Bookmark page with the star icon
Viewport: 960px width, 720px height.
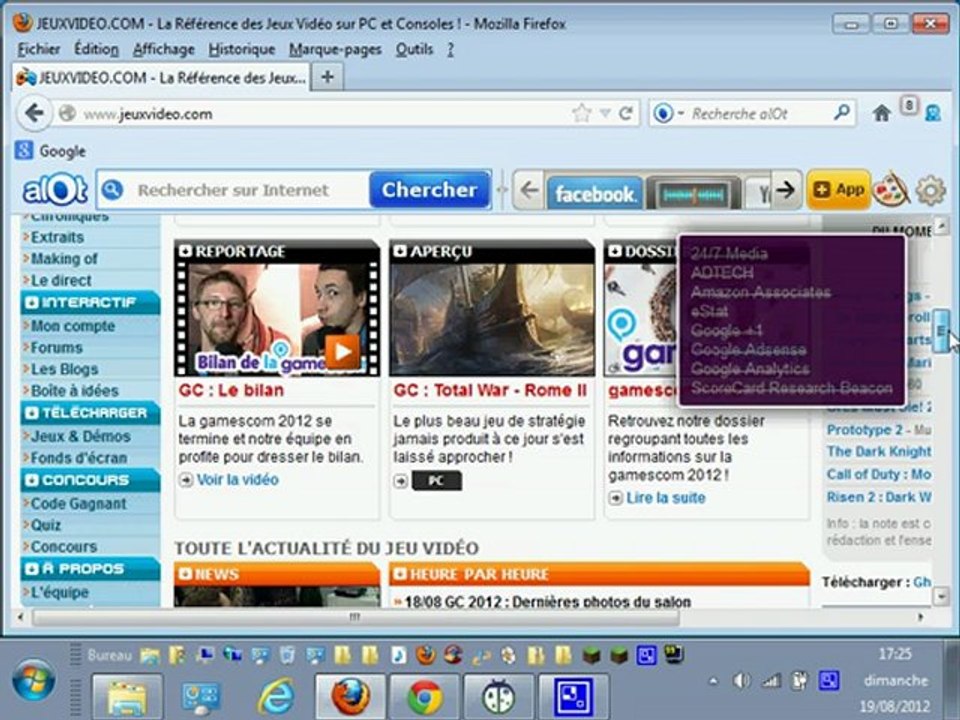[581, 113]
